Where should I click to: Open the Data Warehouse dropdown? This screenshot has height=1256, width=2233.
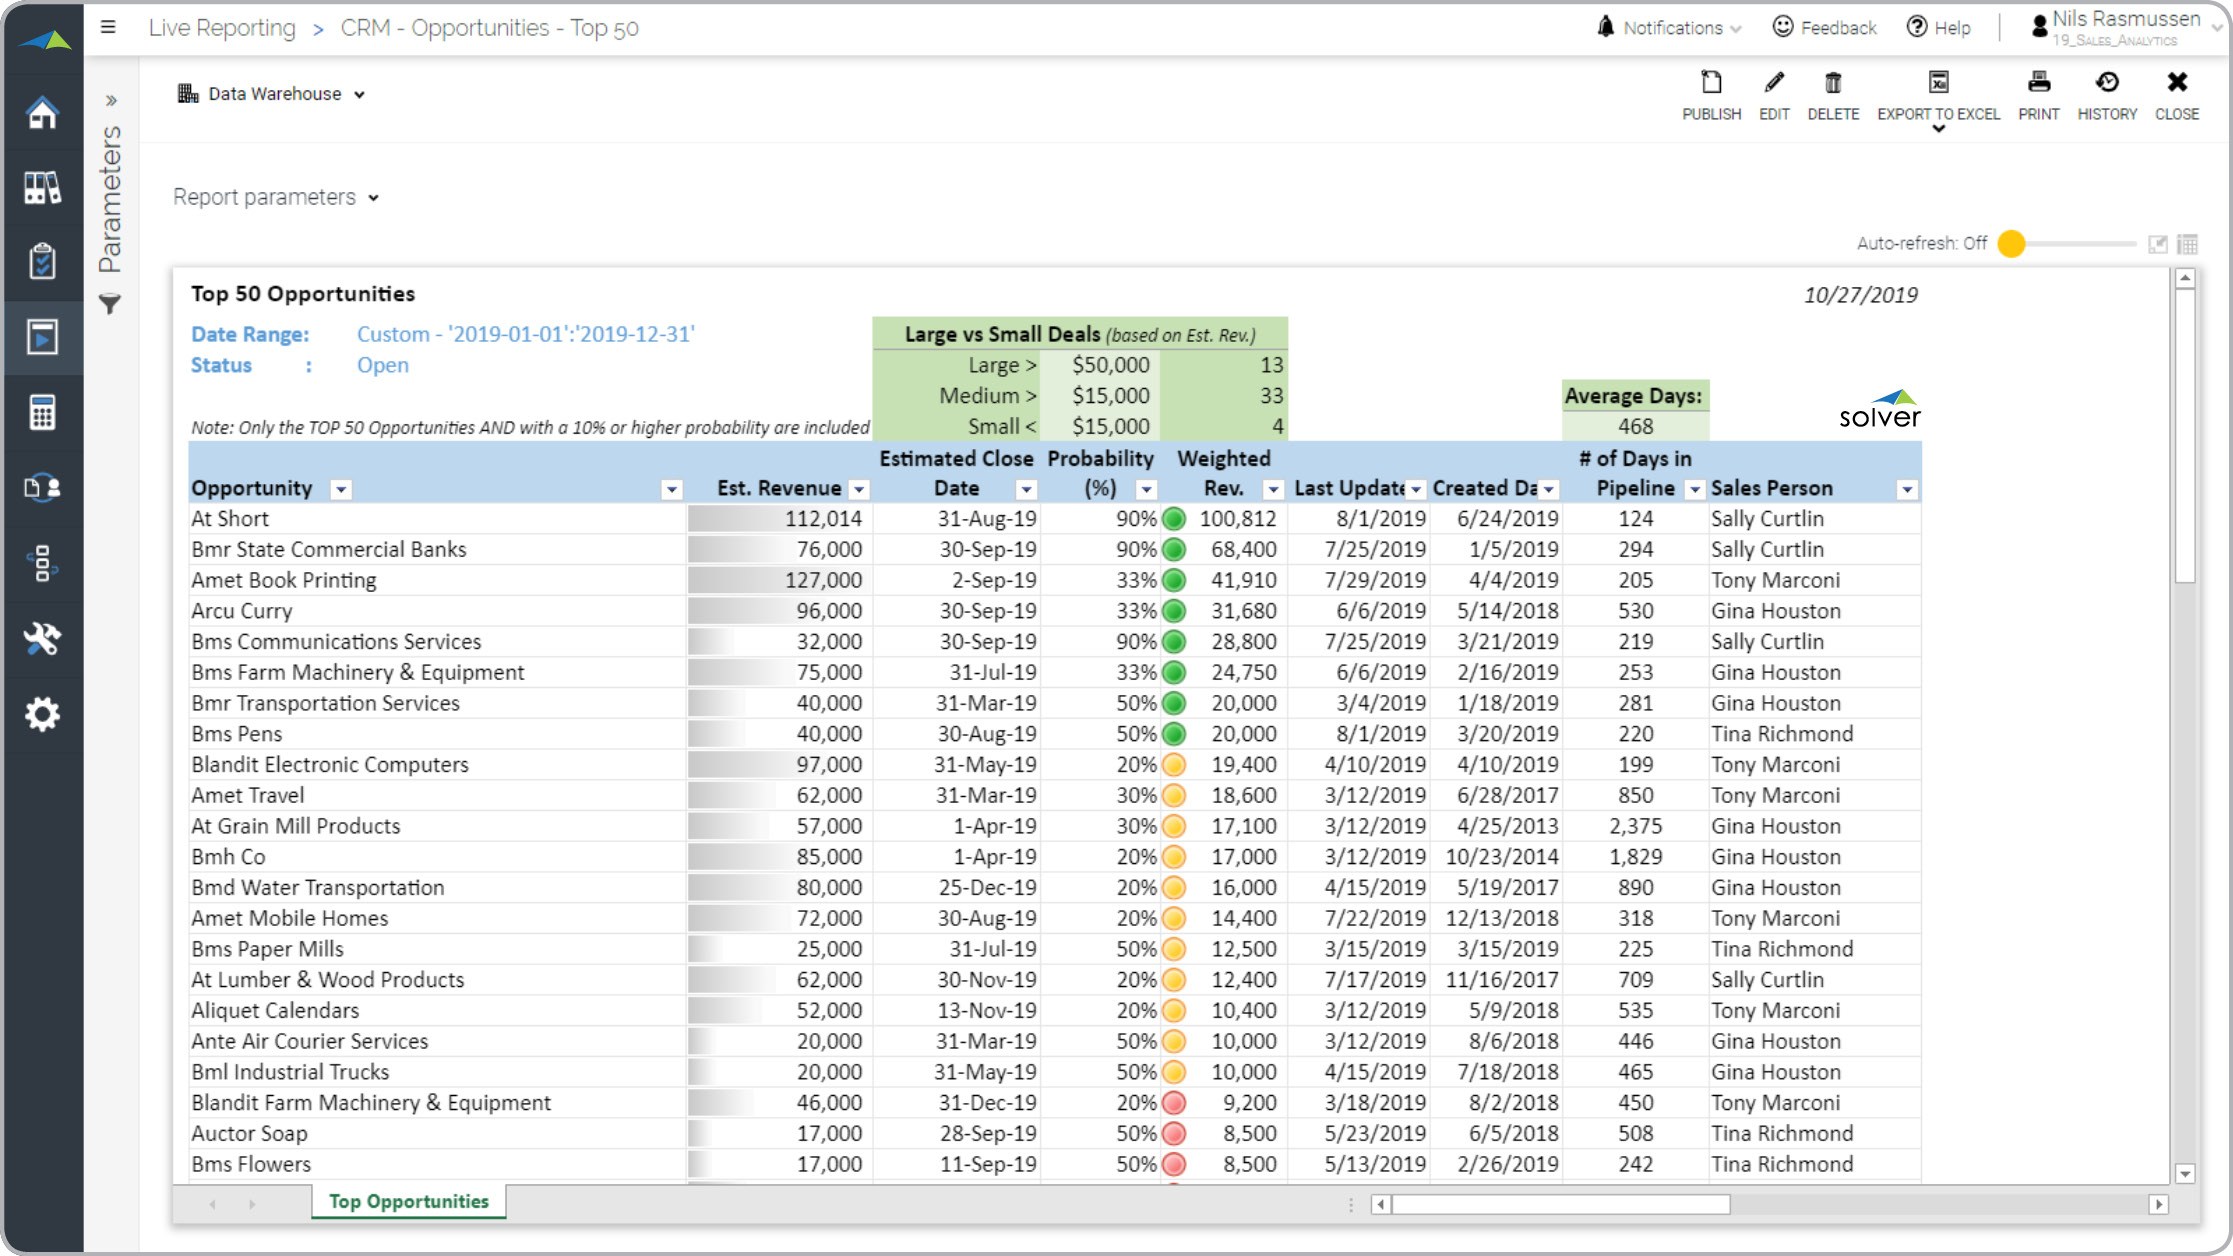(272, 94)
